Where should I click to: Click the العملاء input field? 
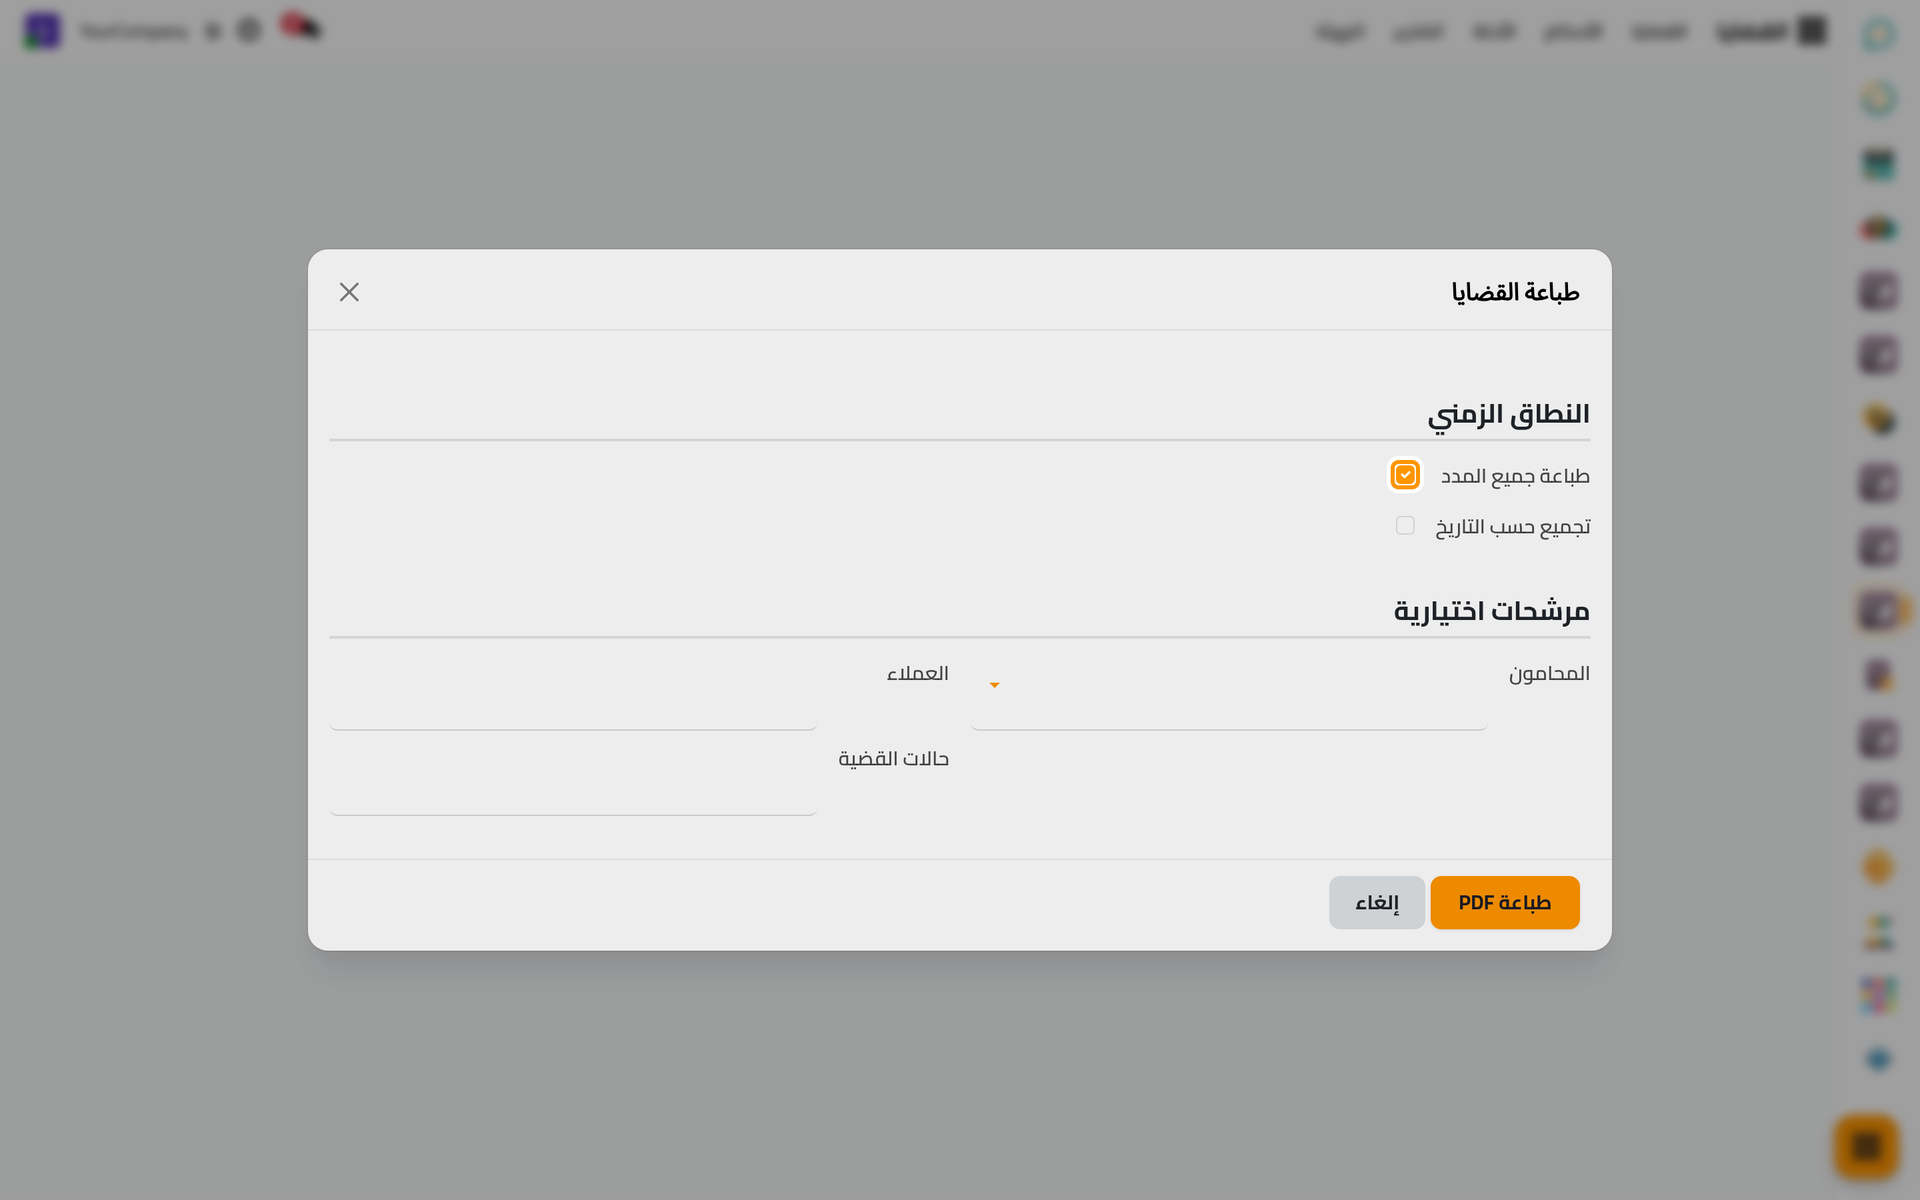(573, 694)
